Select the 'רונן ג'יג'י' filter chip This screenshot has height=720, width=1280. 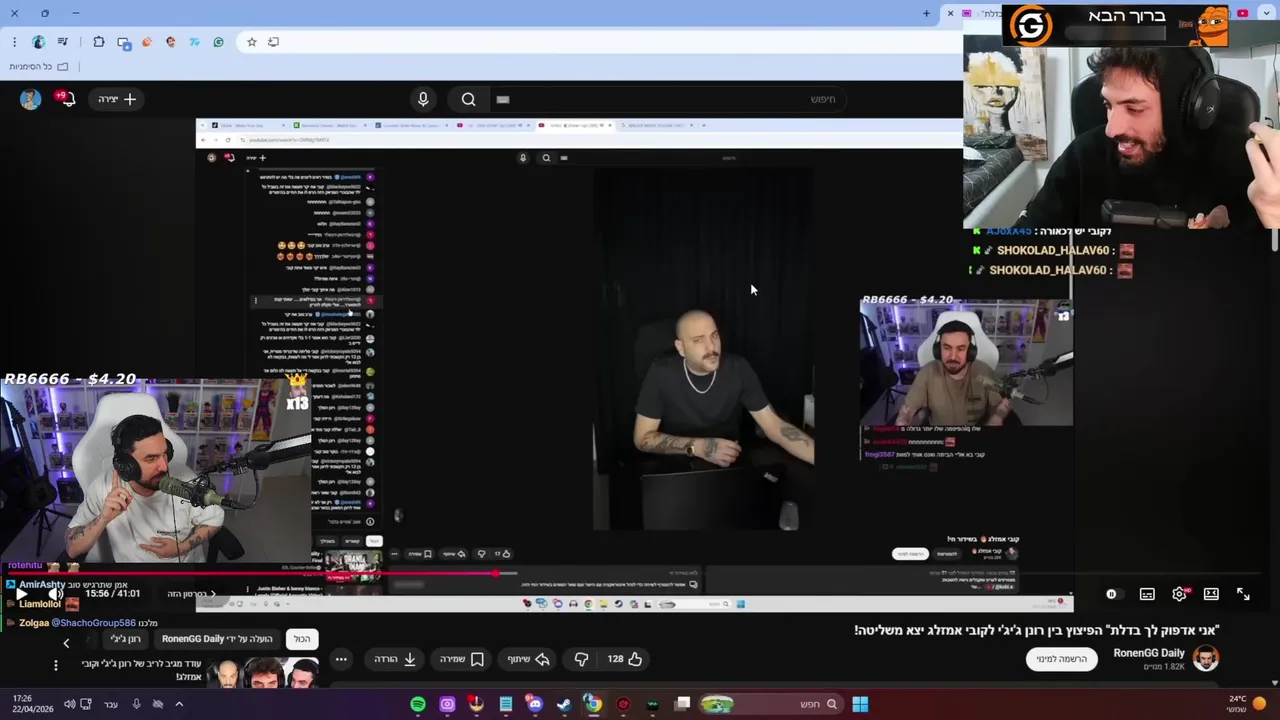(x=126, y=639)
